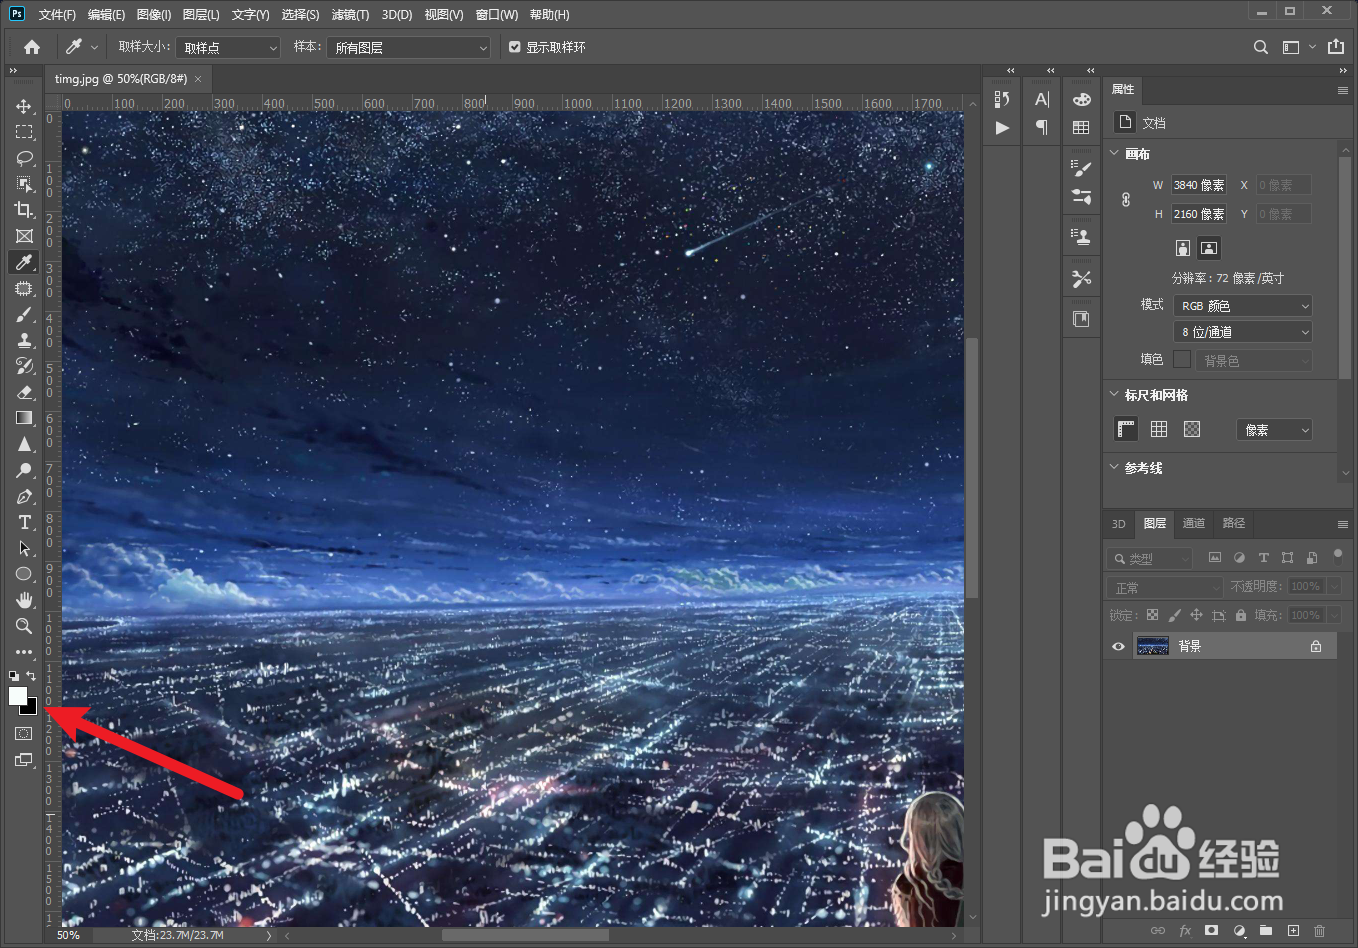Open the 文件(F) menu
1358x948 pixels.
pos(57,15)
